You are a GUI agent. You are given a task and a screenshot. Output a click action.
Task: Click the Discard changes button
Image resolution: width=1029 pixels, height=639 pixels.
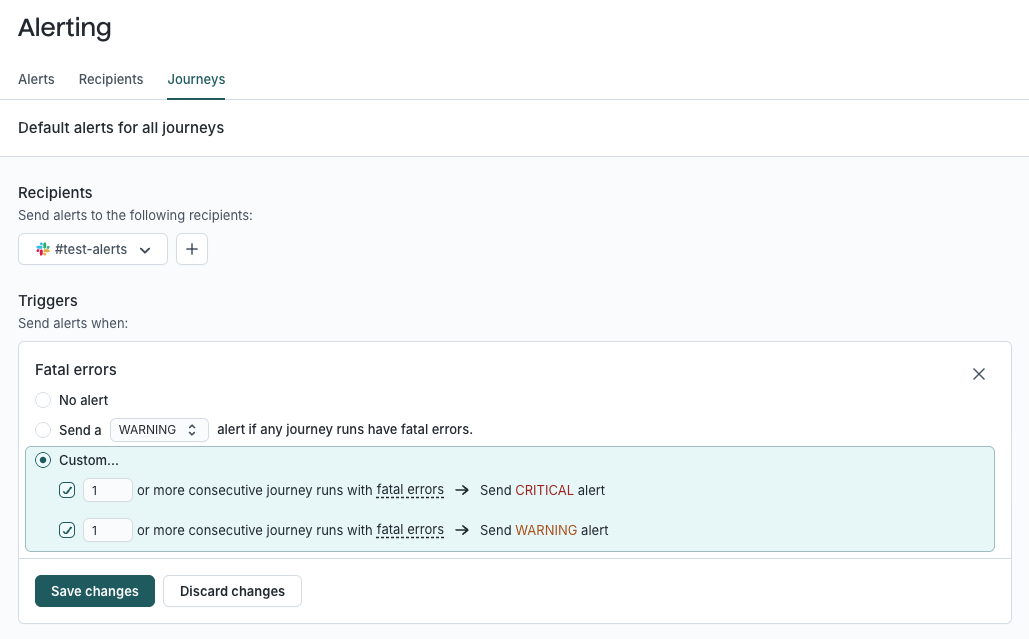pos(232,591)
